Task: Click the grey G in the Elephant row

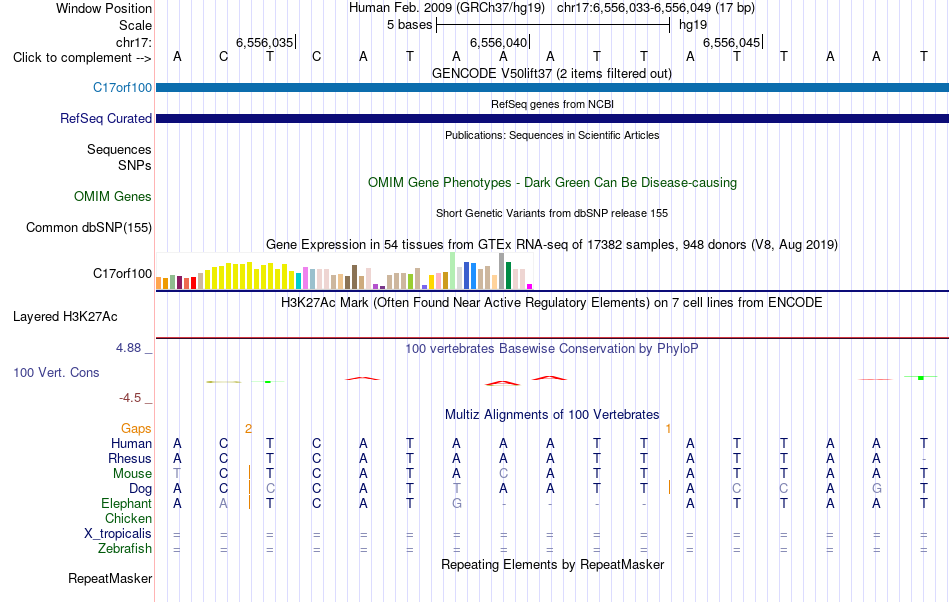Action: 457,503
